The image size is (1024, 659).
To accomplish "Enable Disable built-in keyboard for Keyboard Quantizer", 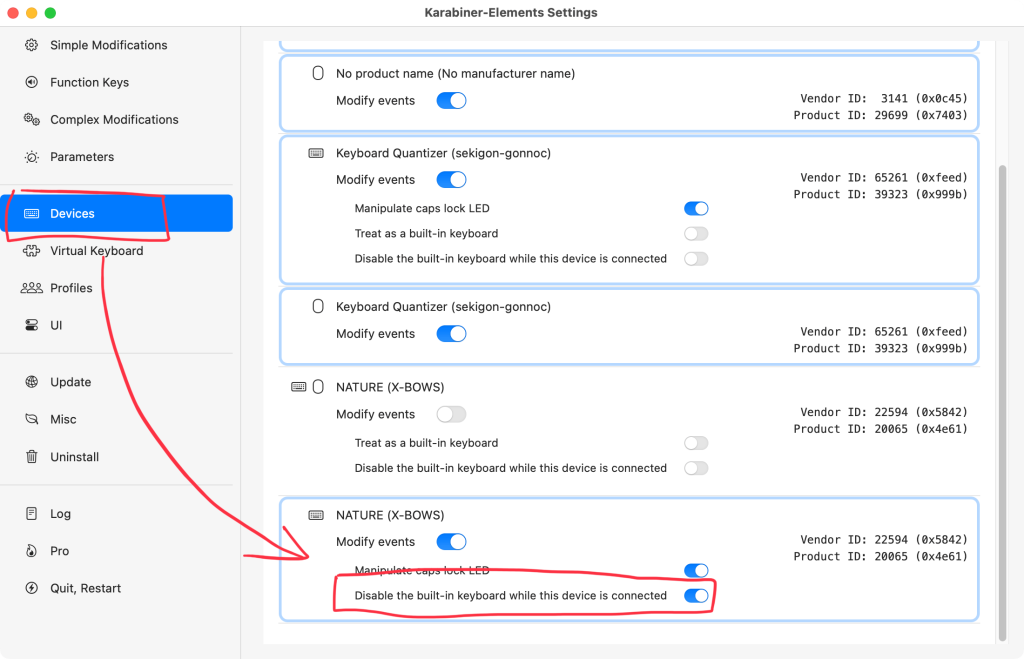I will [696, 259].
